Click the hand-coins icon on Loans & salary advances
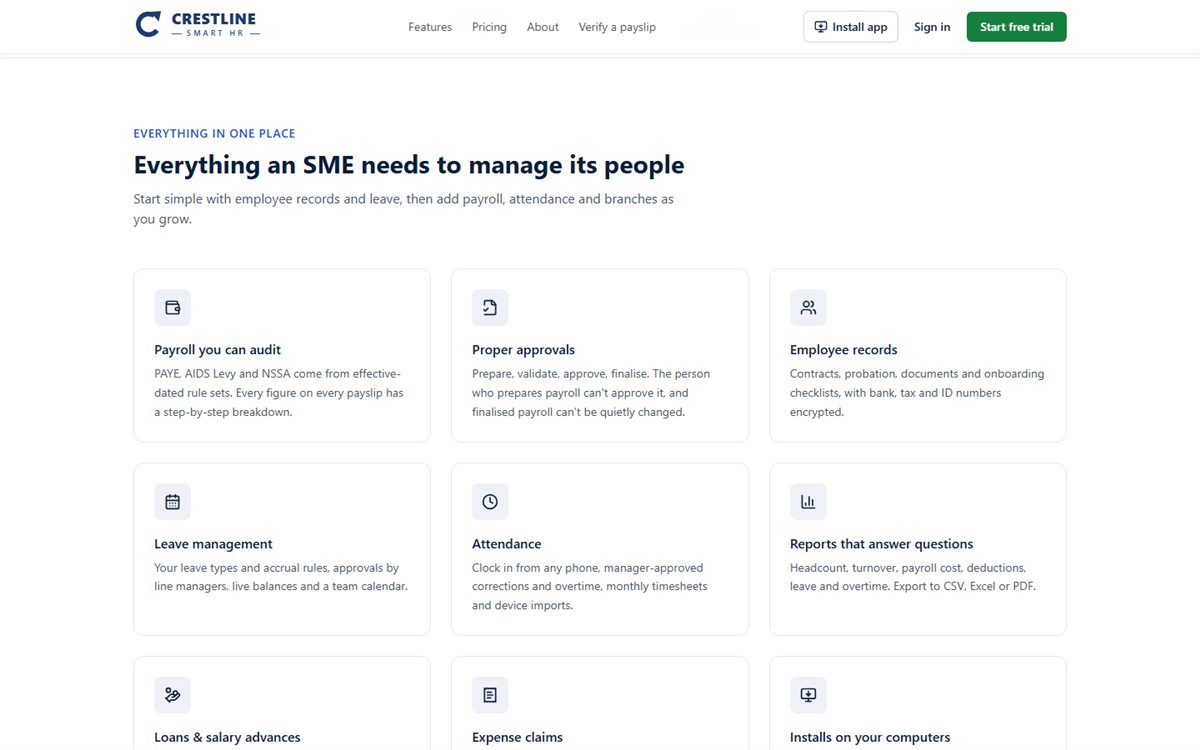 pos(172,695)
